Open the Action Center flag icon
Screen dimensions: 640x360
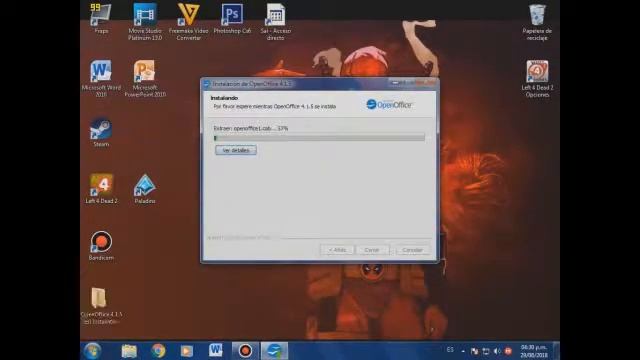click(x=474, y=351)
